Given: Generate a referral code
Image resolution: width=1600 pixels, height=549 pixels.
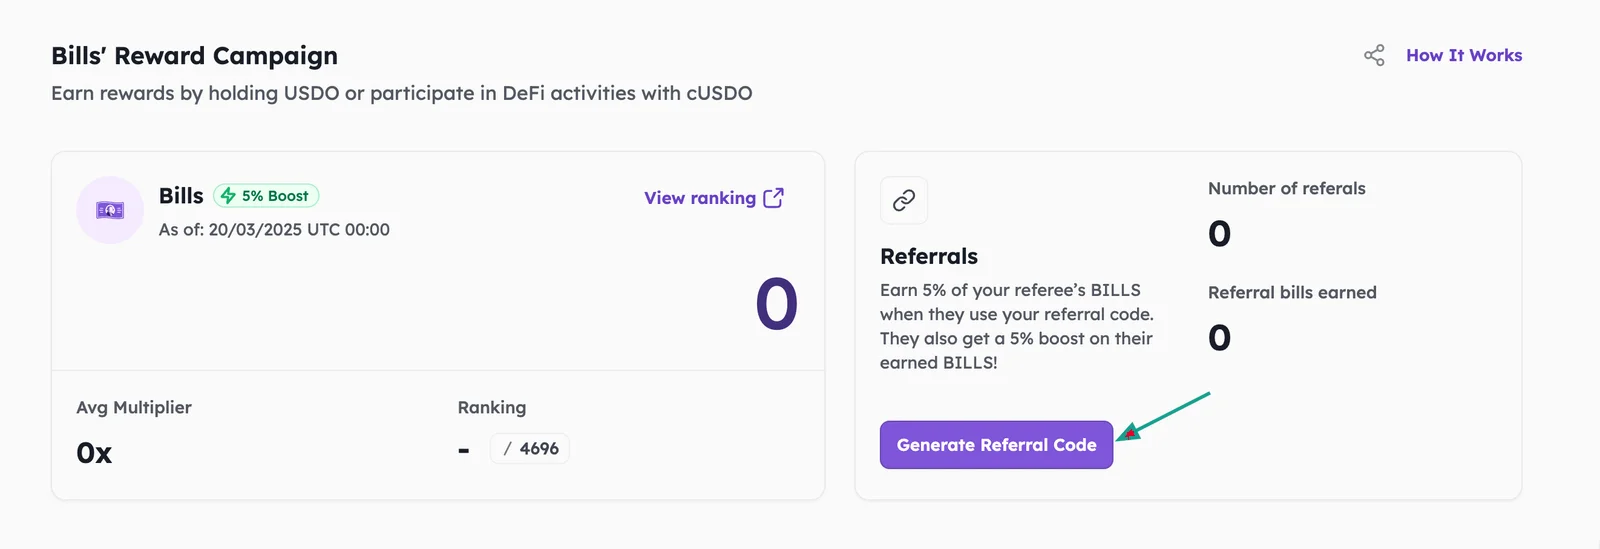Looking at the screenshot, I should 996,445.
